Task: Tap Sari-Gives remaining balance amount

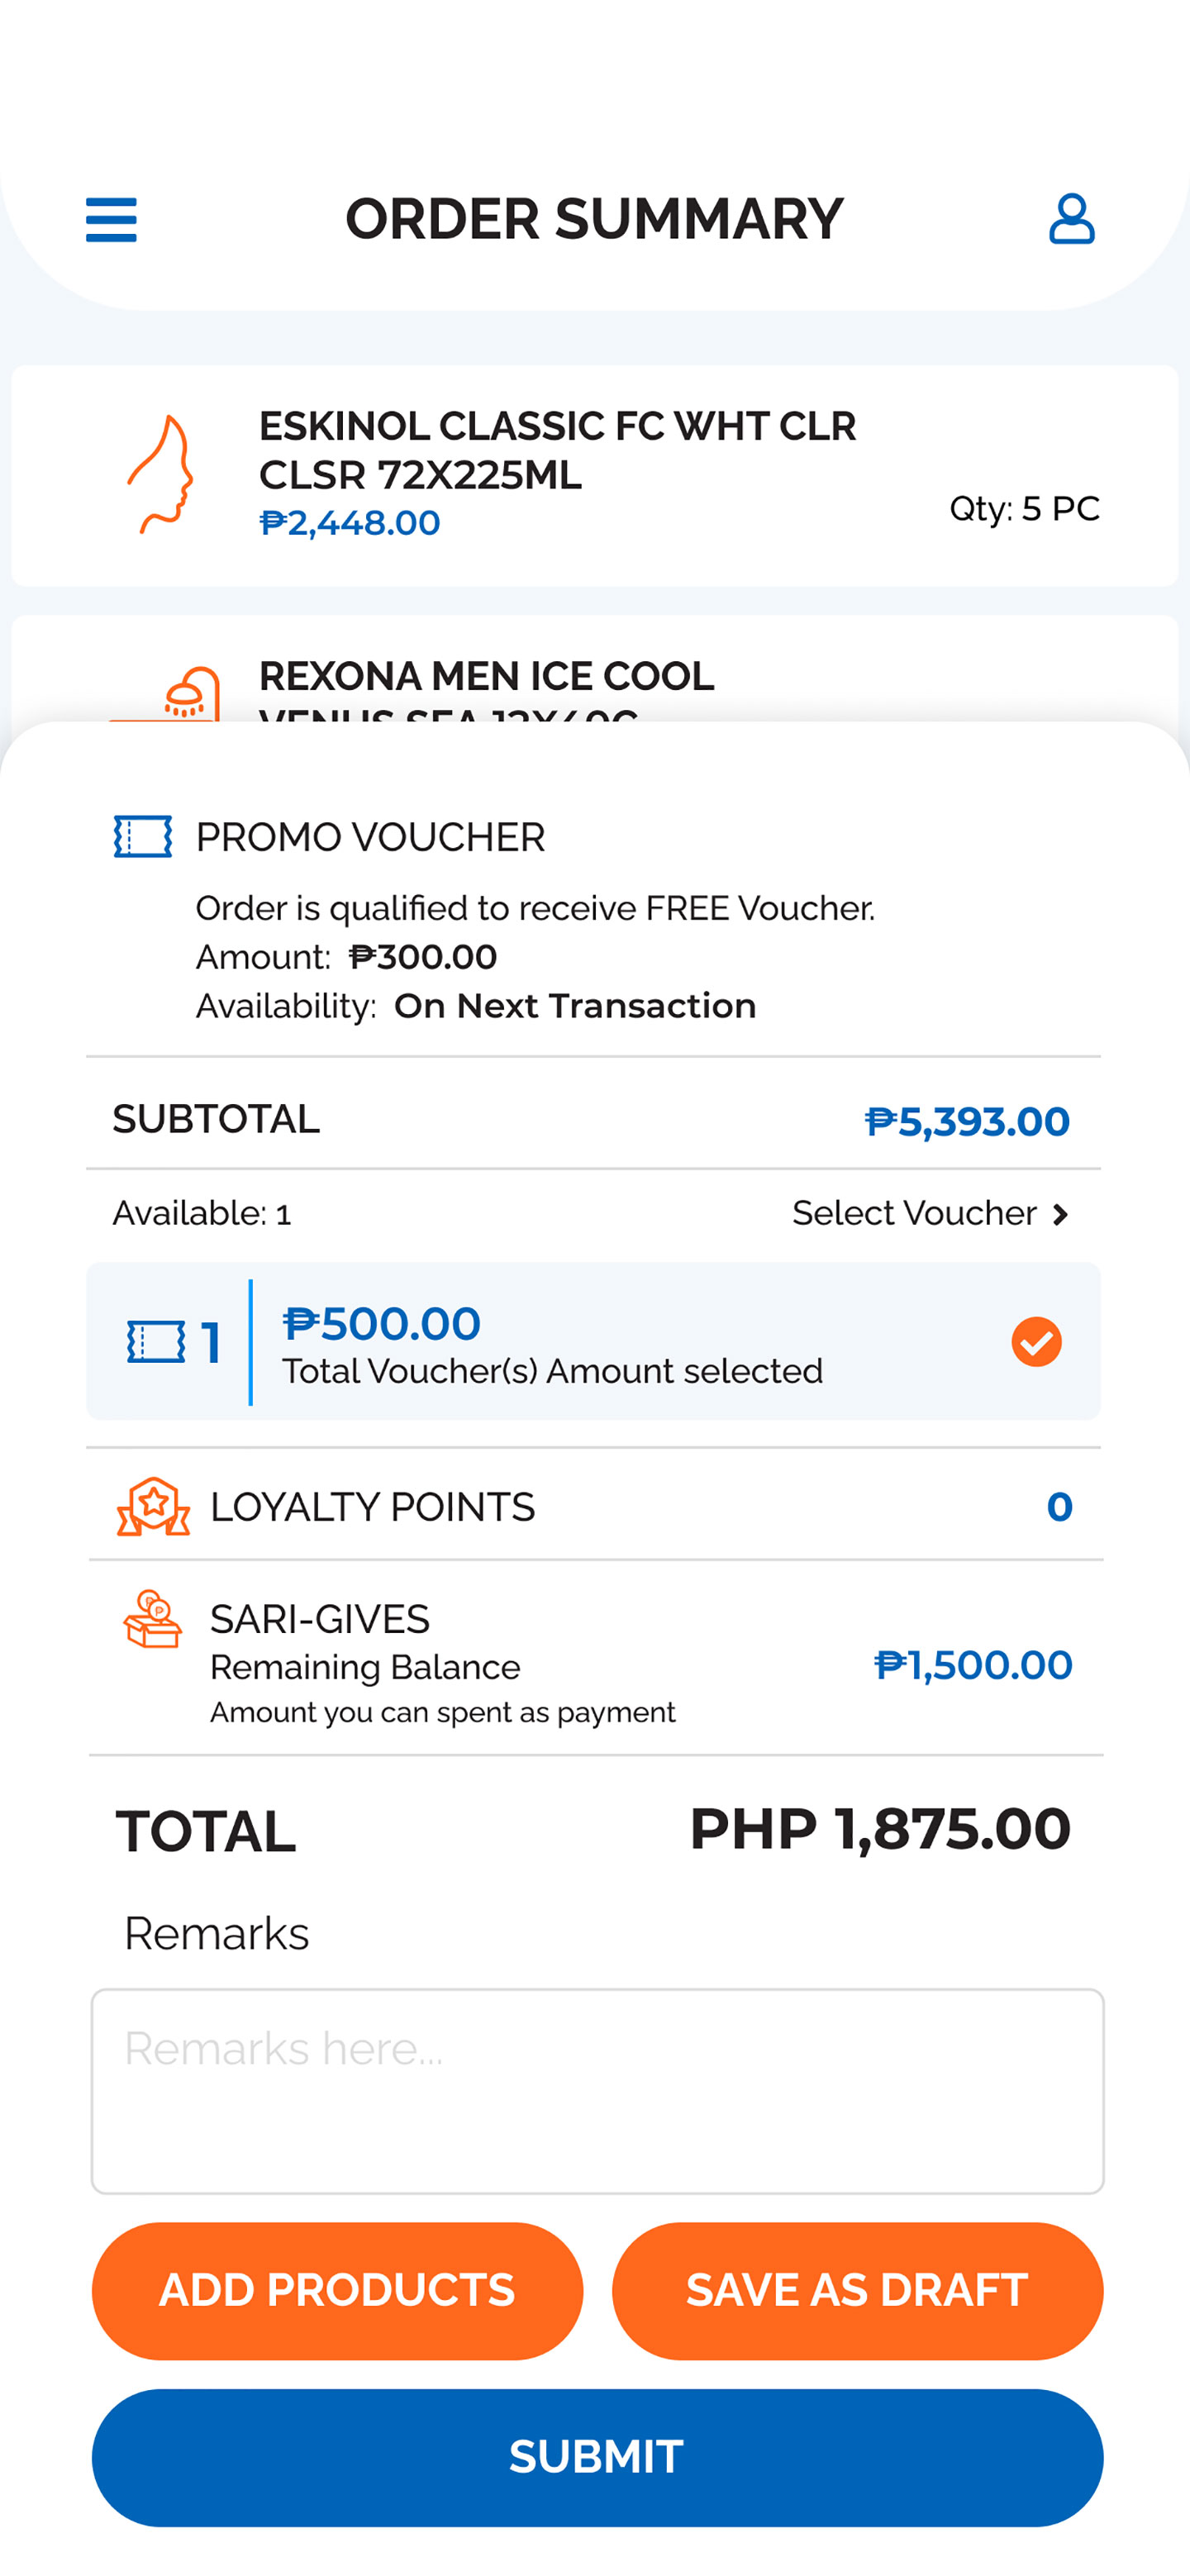Action: 973,1665
